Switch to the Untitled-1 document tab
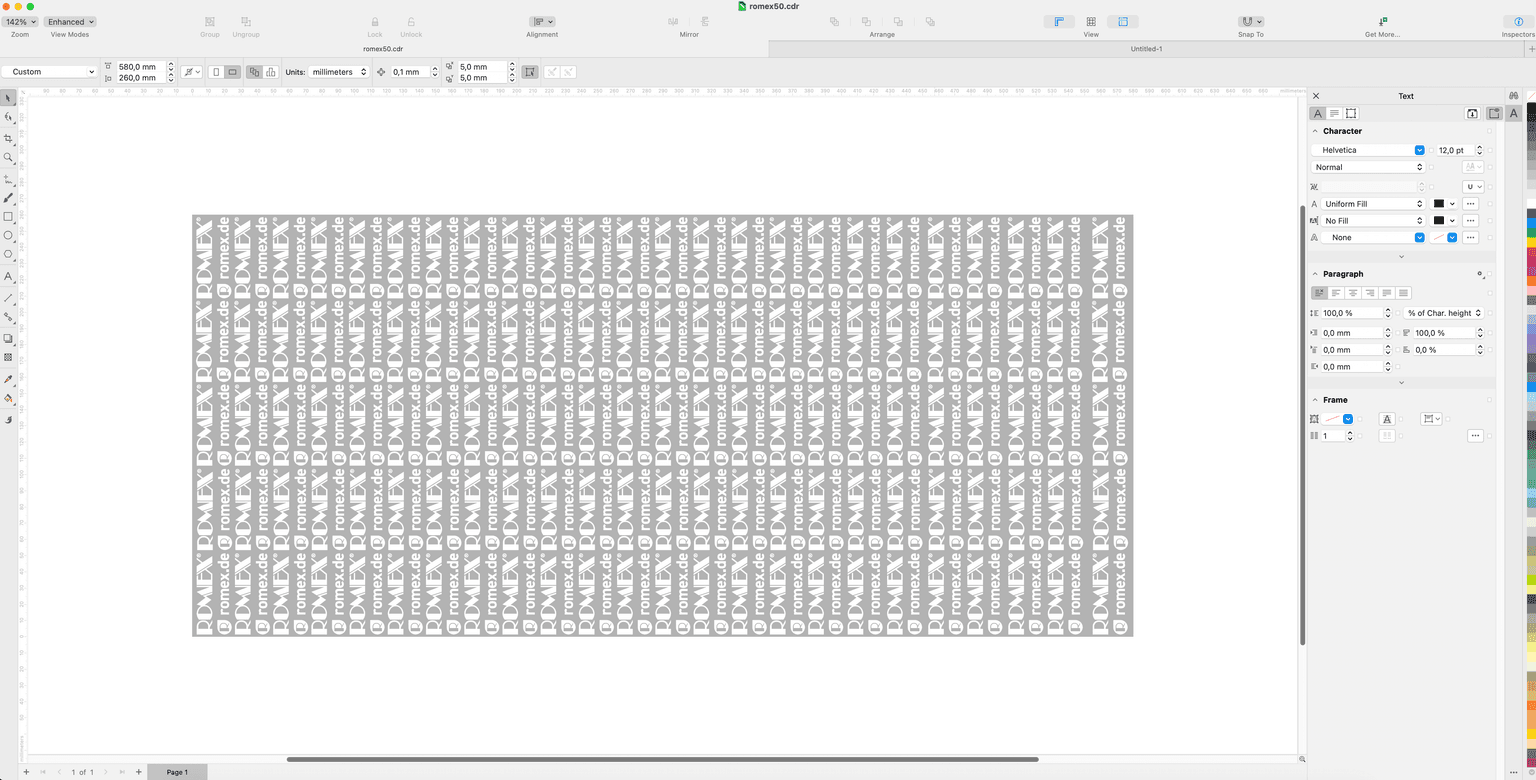This screenshot has width=1536, height=780. coord(1146,48)
